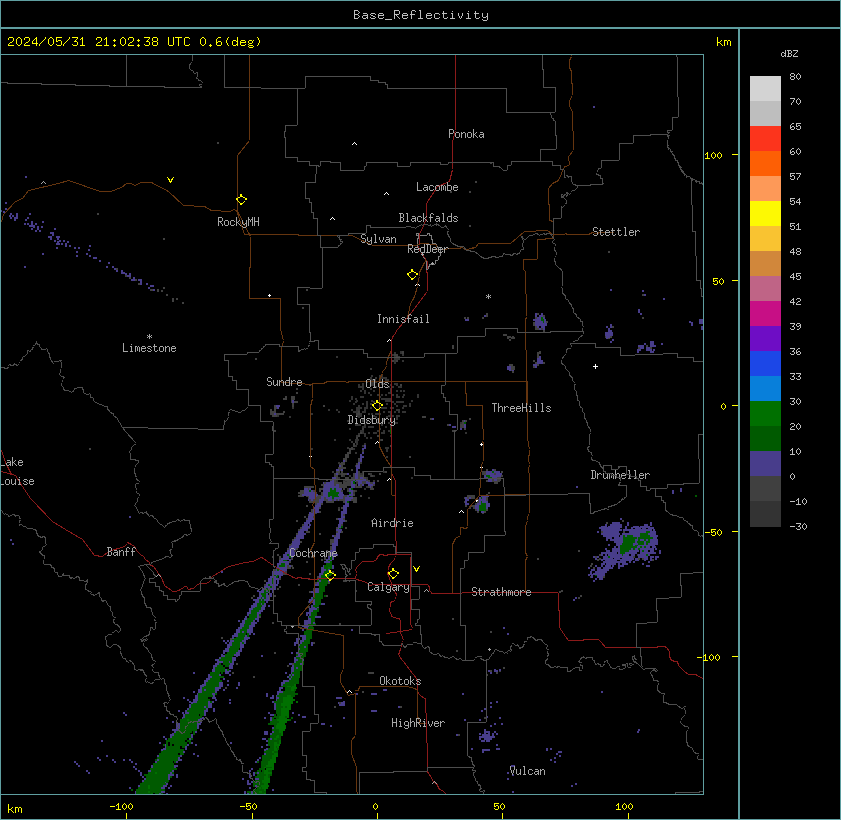Screen dimensions: 841x820
Task: Click the 80 value in dBZ legend
Action: tap(795, 77)
